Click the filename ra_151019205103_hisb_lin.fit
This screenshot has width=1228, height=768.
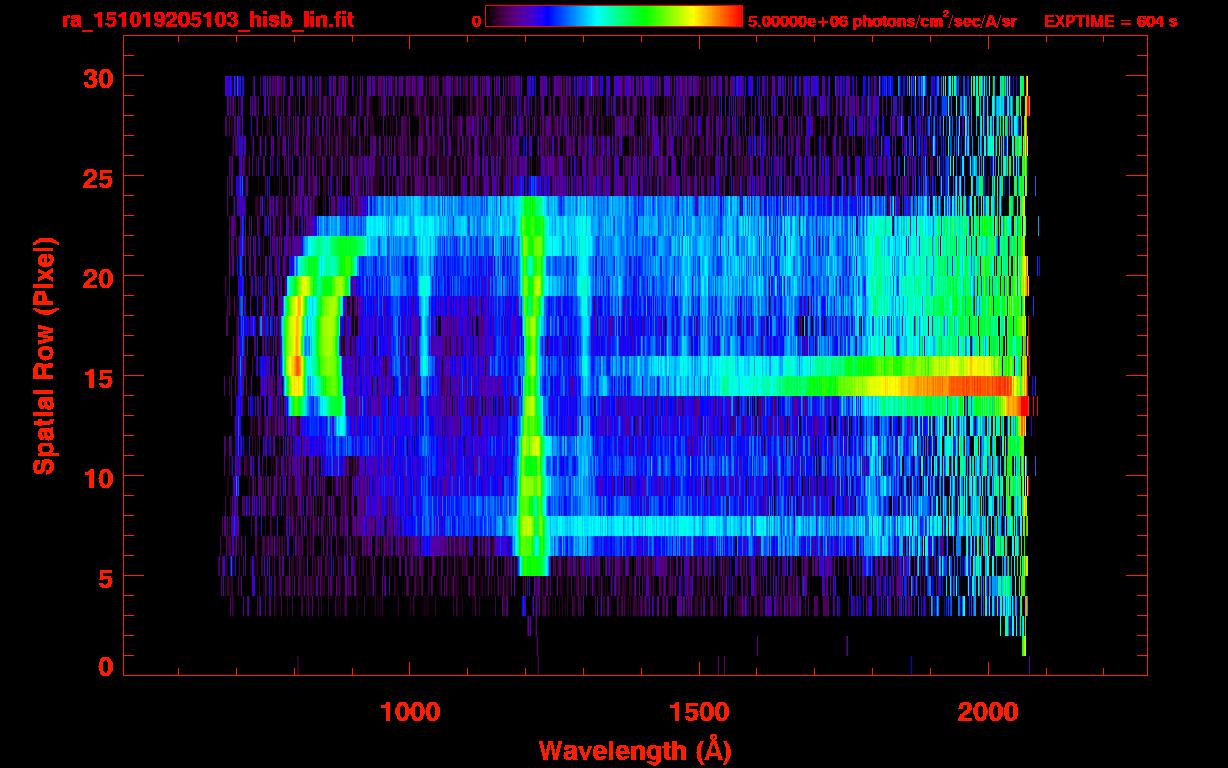[207, 20]
